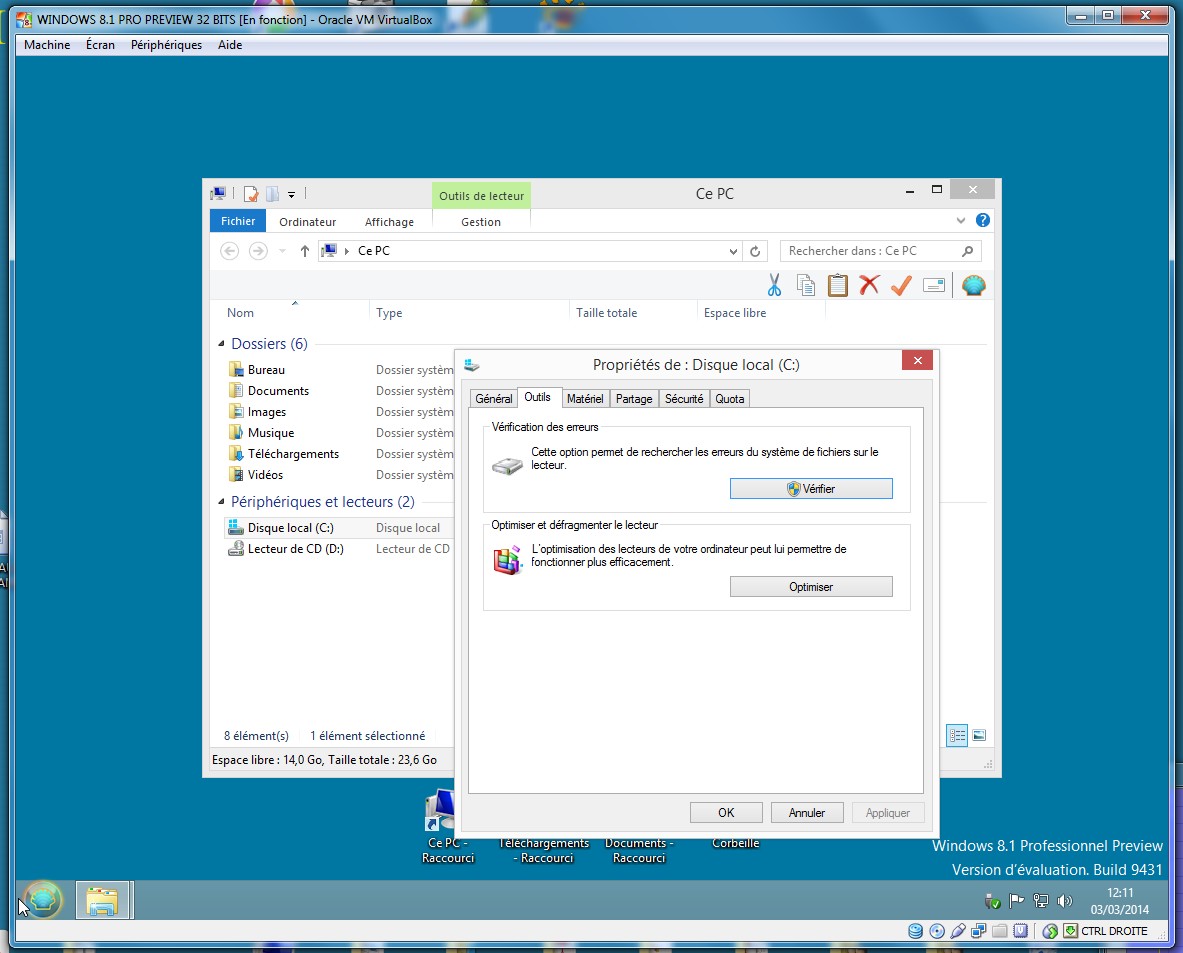Open the Start shell button on taskbar

click(x=43, y=899)
